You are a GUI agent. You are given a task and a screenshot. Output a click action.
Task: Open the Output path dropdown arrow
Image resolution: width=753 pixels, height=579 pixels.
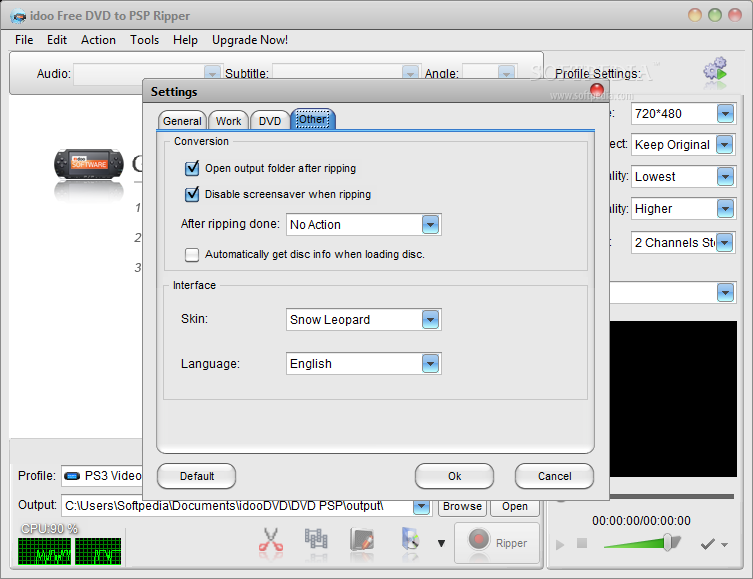421,506
